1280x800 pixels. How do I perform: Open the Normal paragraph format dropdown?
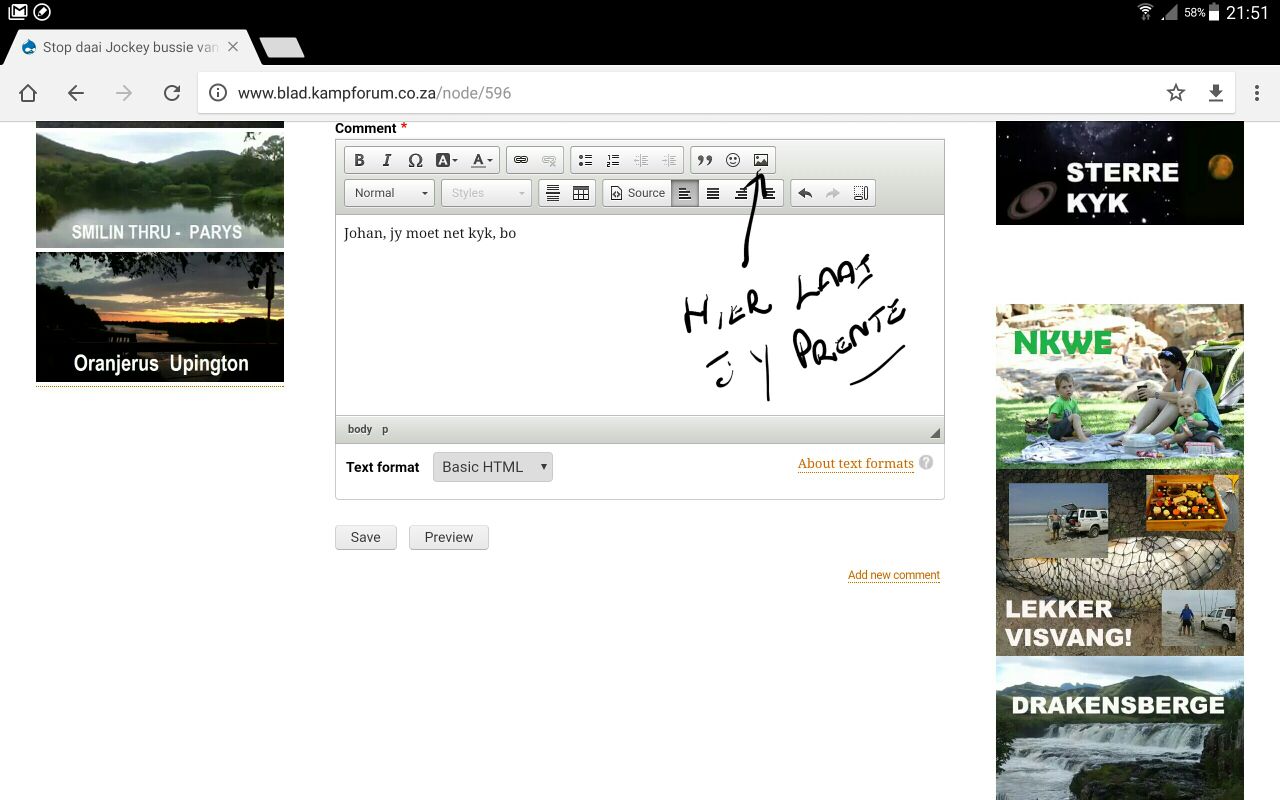click(389, 193)
